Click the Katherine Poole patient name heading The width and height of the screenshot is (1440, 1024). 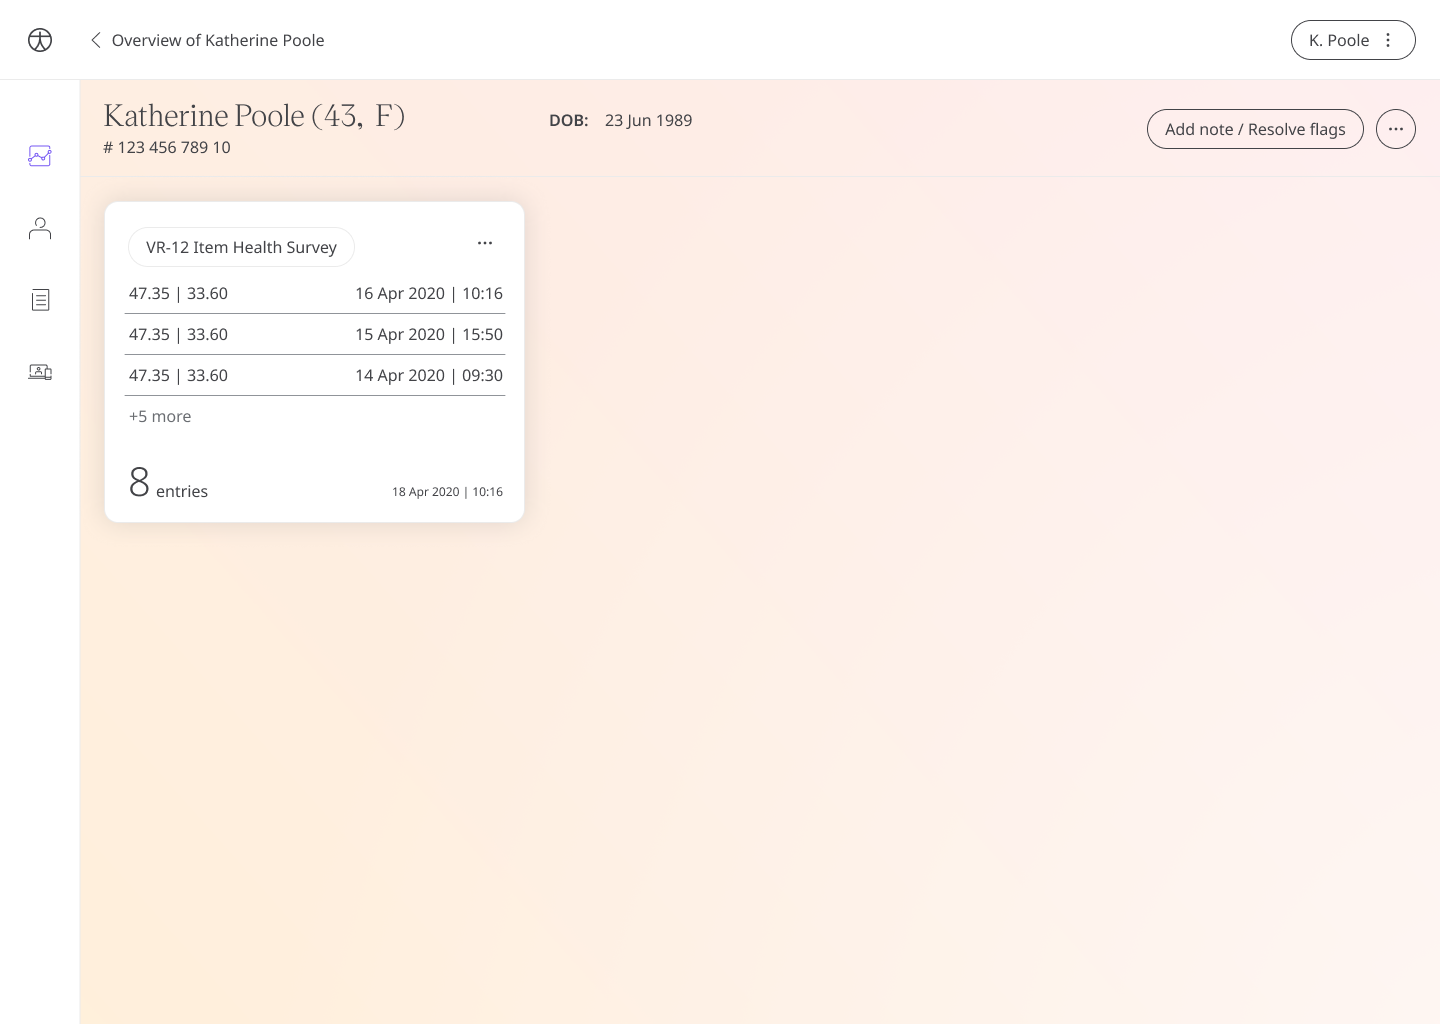(x=254, y=115)
